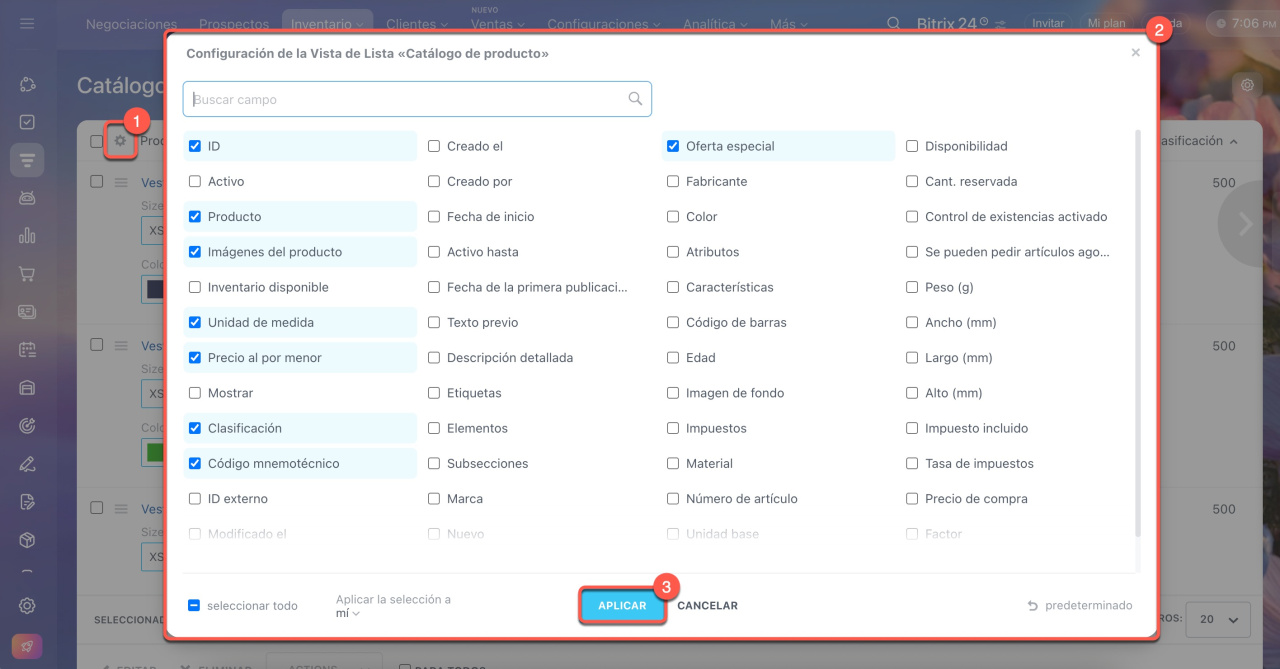Expand the 'Aplicar la selección a' dropdown
The width and height of the screenshot is (1280, 669).
point(348,613)
